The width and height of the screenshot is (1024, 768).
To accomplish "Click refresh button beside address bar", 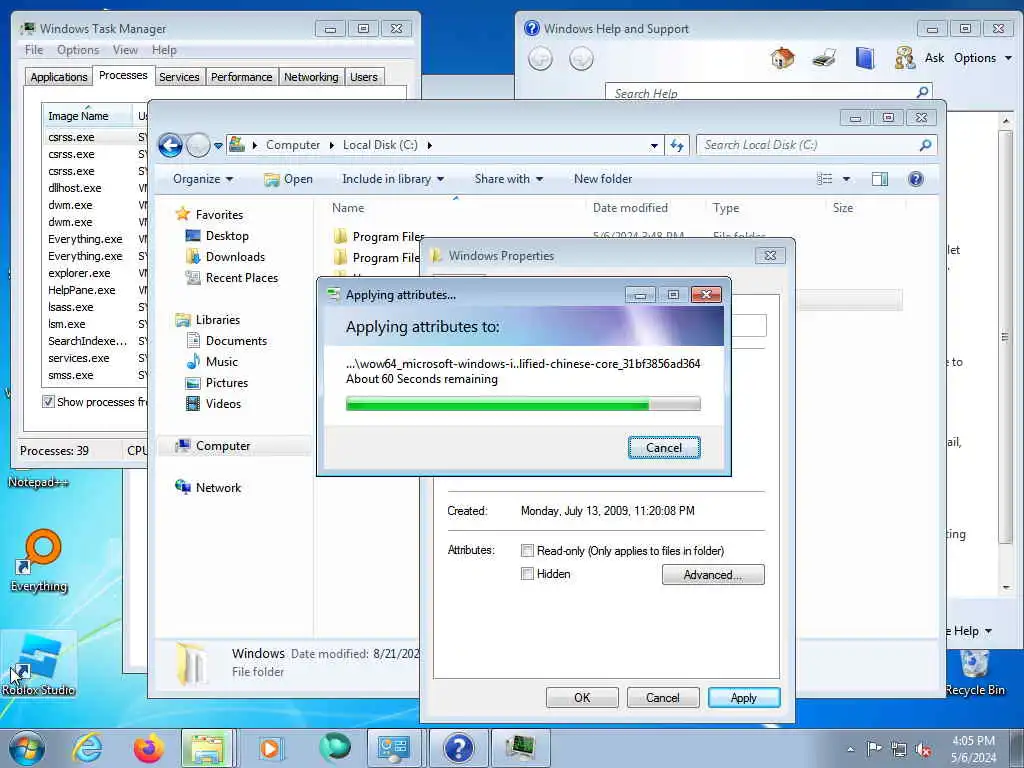I will [677, 145].
